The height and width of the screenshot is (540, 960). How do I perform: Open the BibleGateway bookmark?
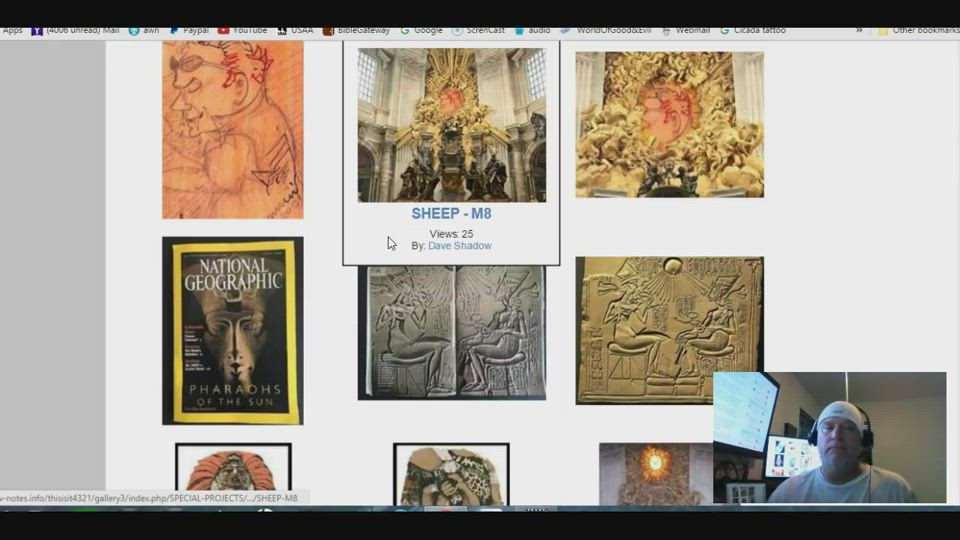coord(356,30)
